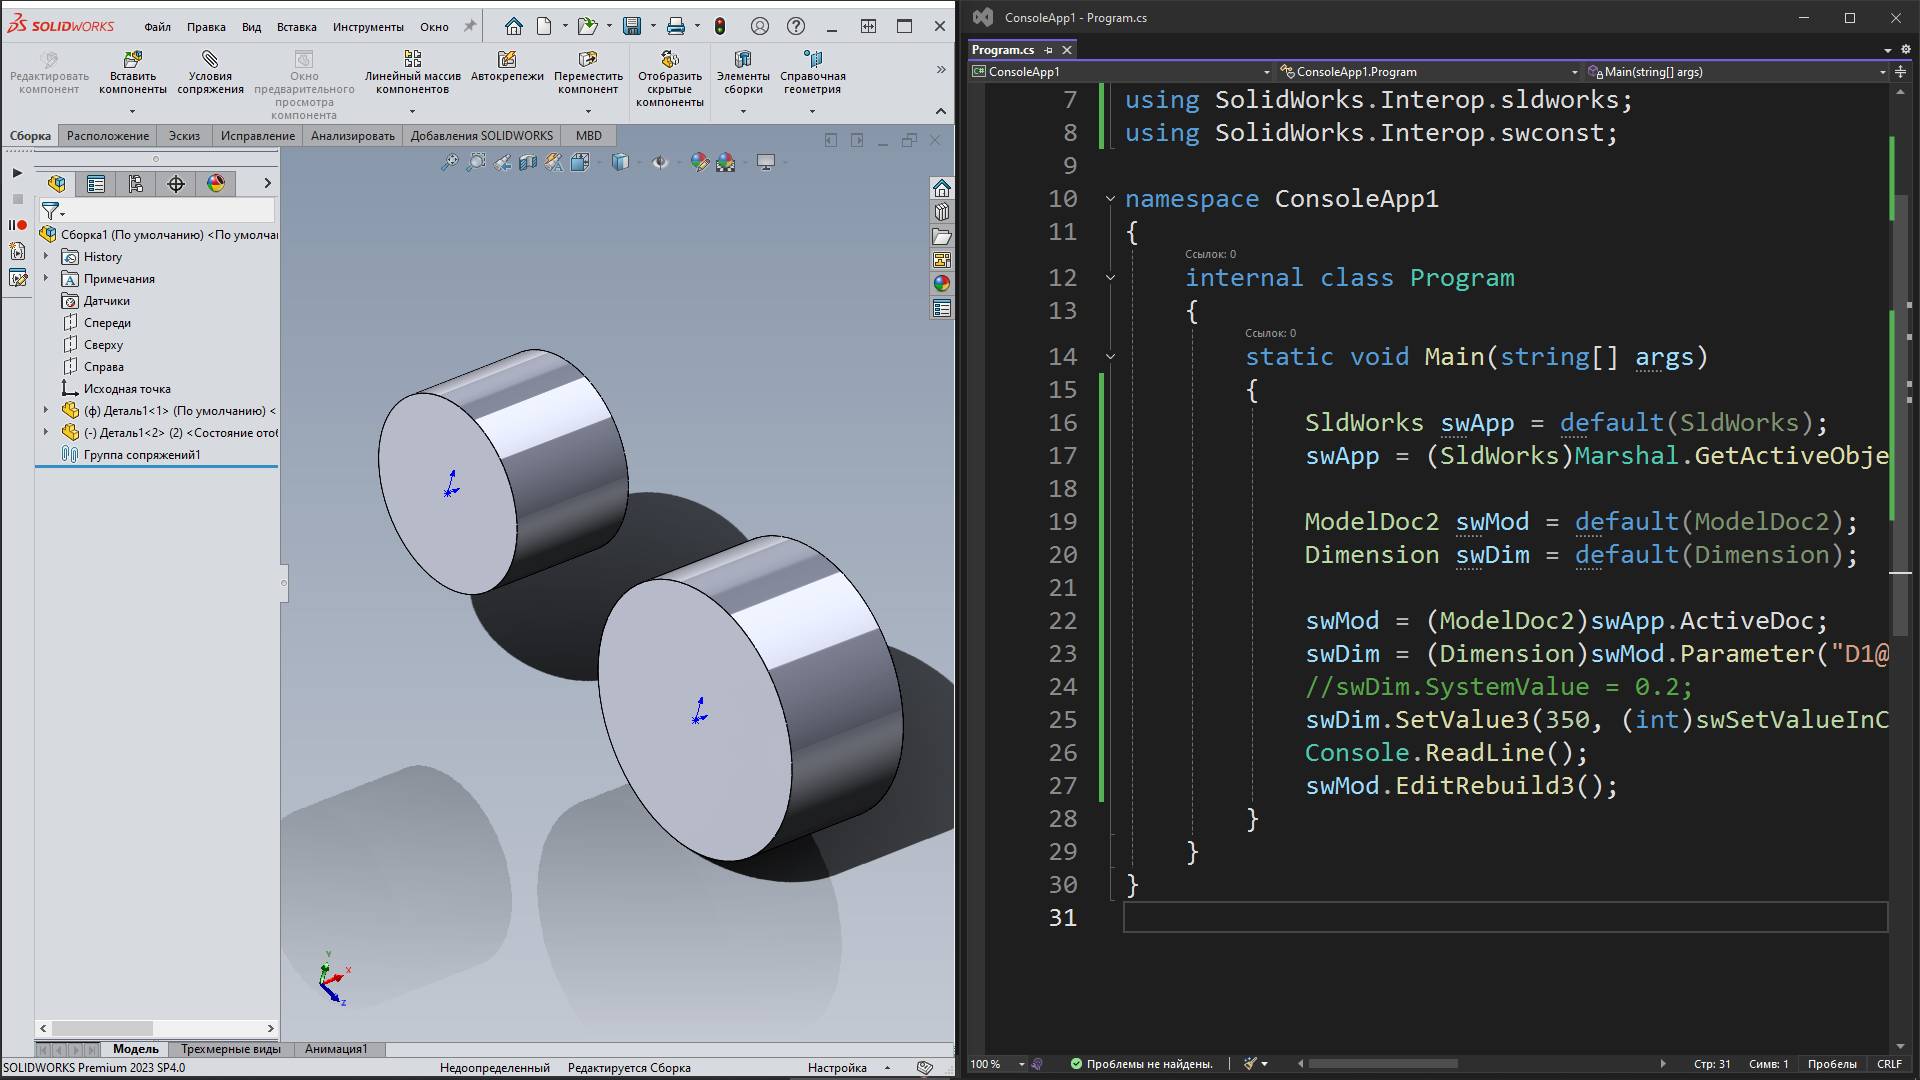Open the Вставка menu
This screenshot has height=1080, width=1920.
click(296, 27)
